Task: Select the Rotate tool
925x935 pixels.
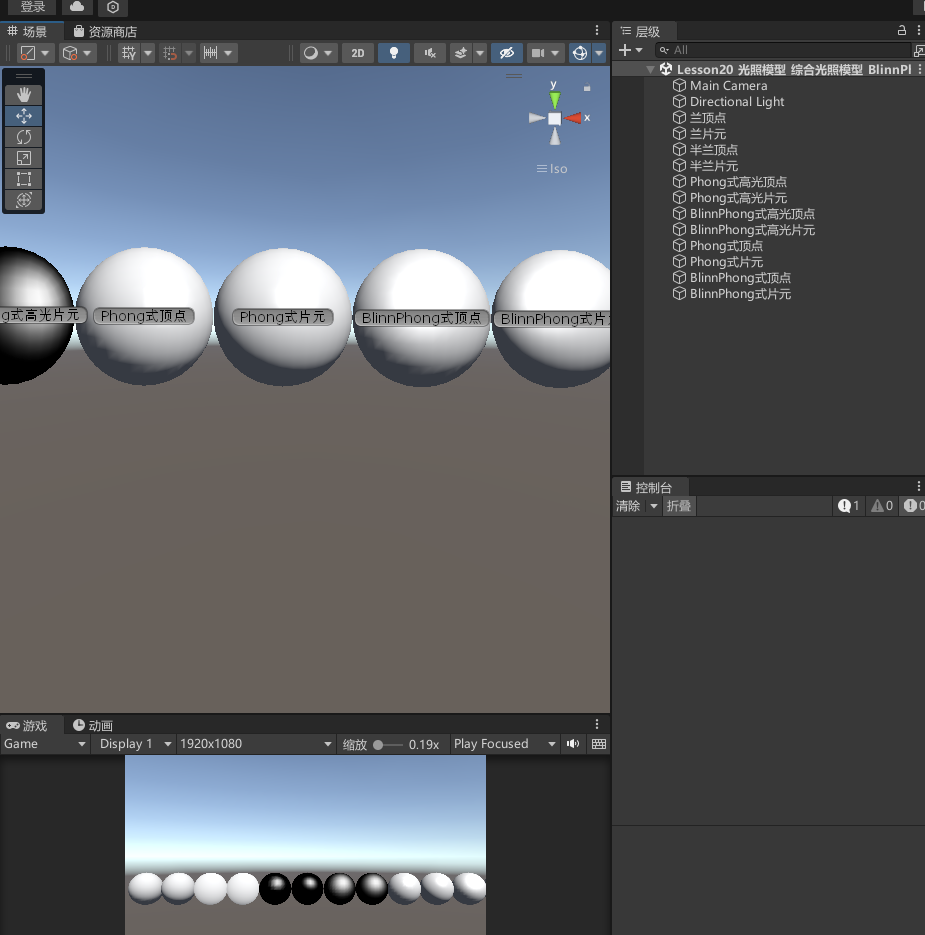Action: 24,137
